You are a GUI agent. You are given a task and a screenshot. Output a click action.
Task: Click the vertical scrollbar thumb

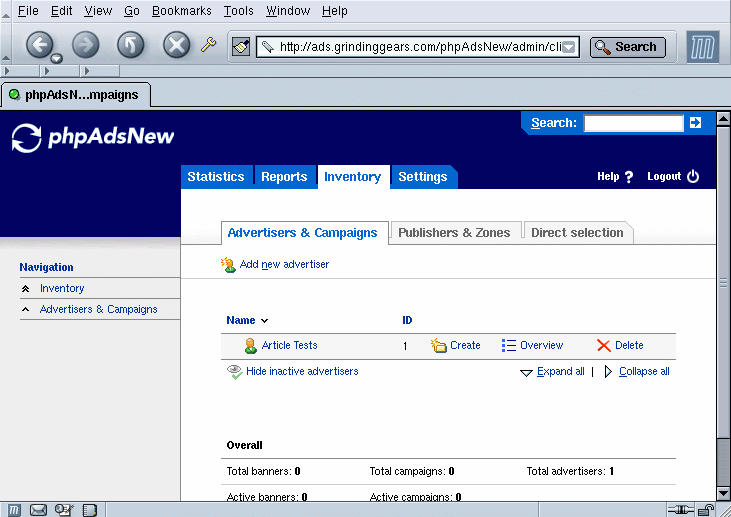pyautogui.click(x=723, y=282)
